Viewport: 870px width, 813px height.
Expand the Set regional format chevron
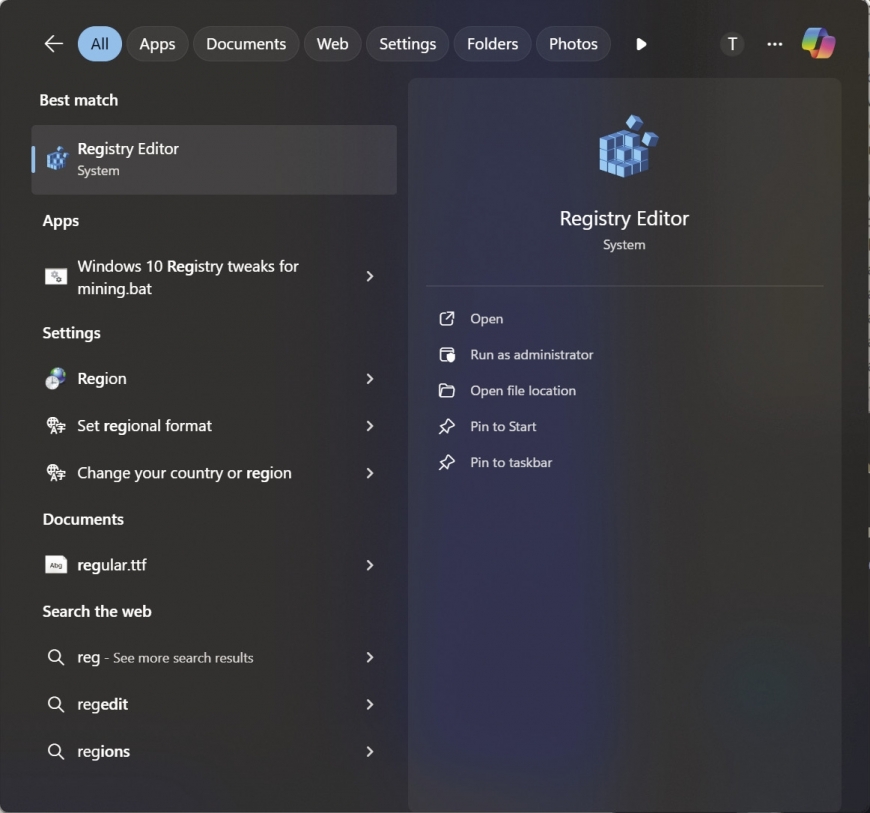coord(370,426)
